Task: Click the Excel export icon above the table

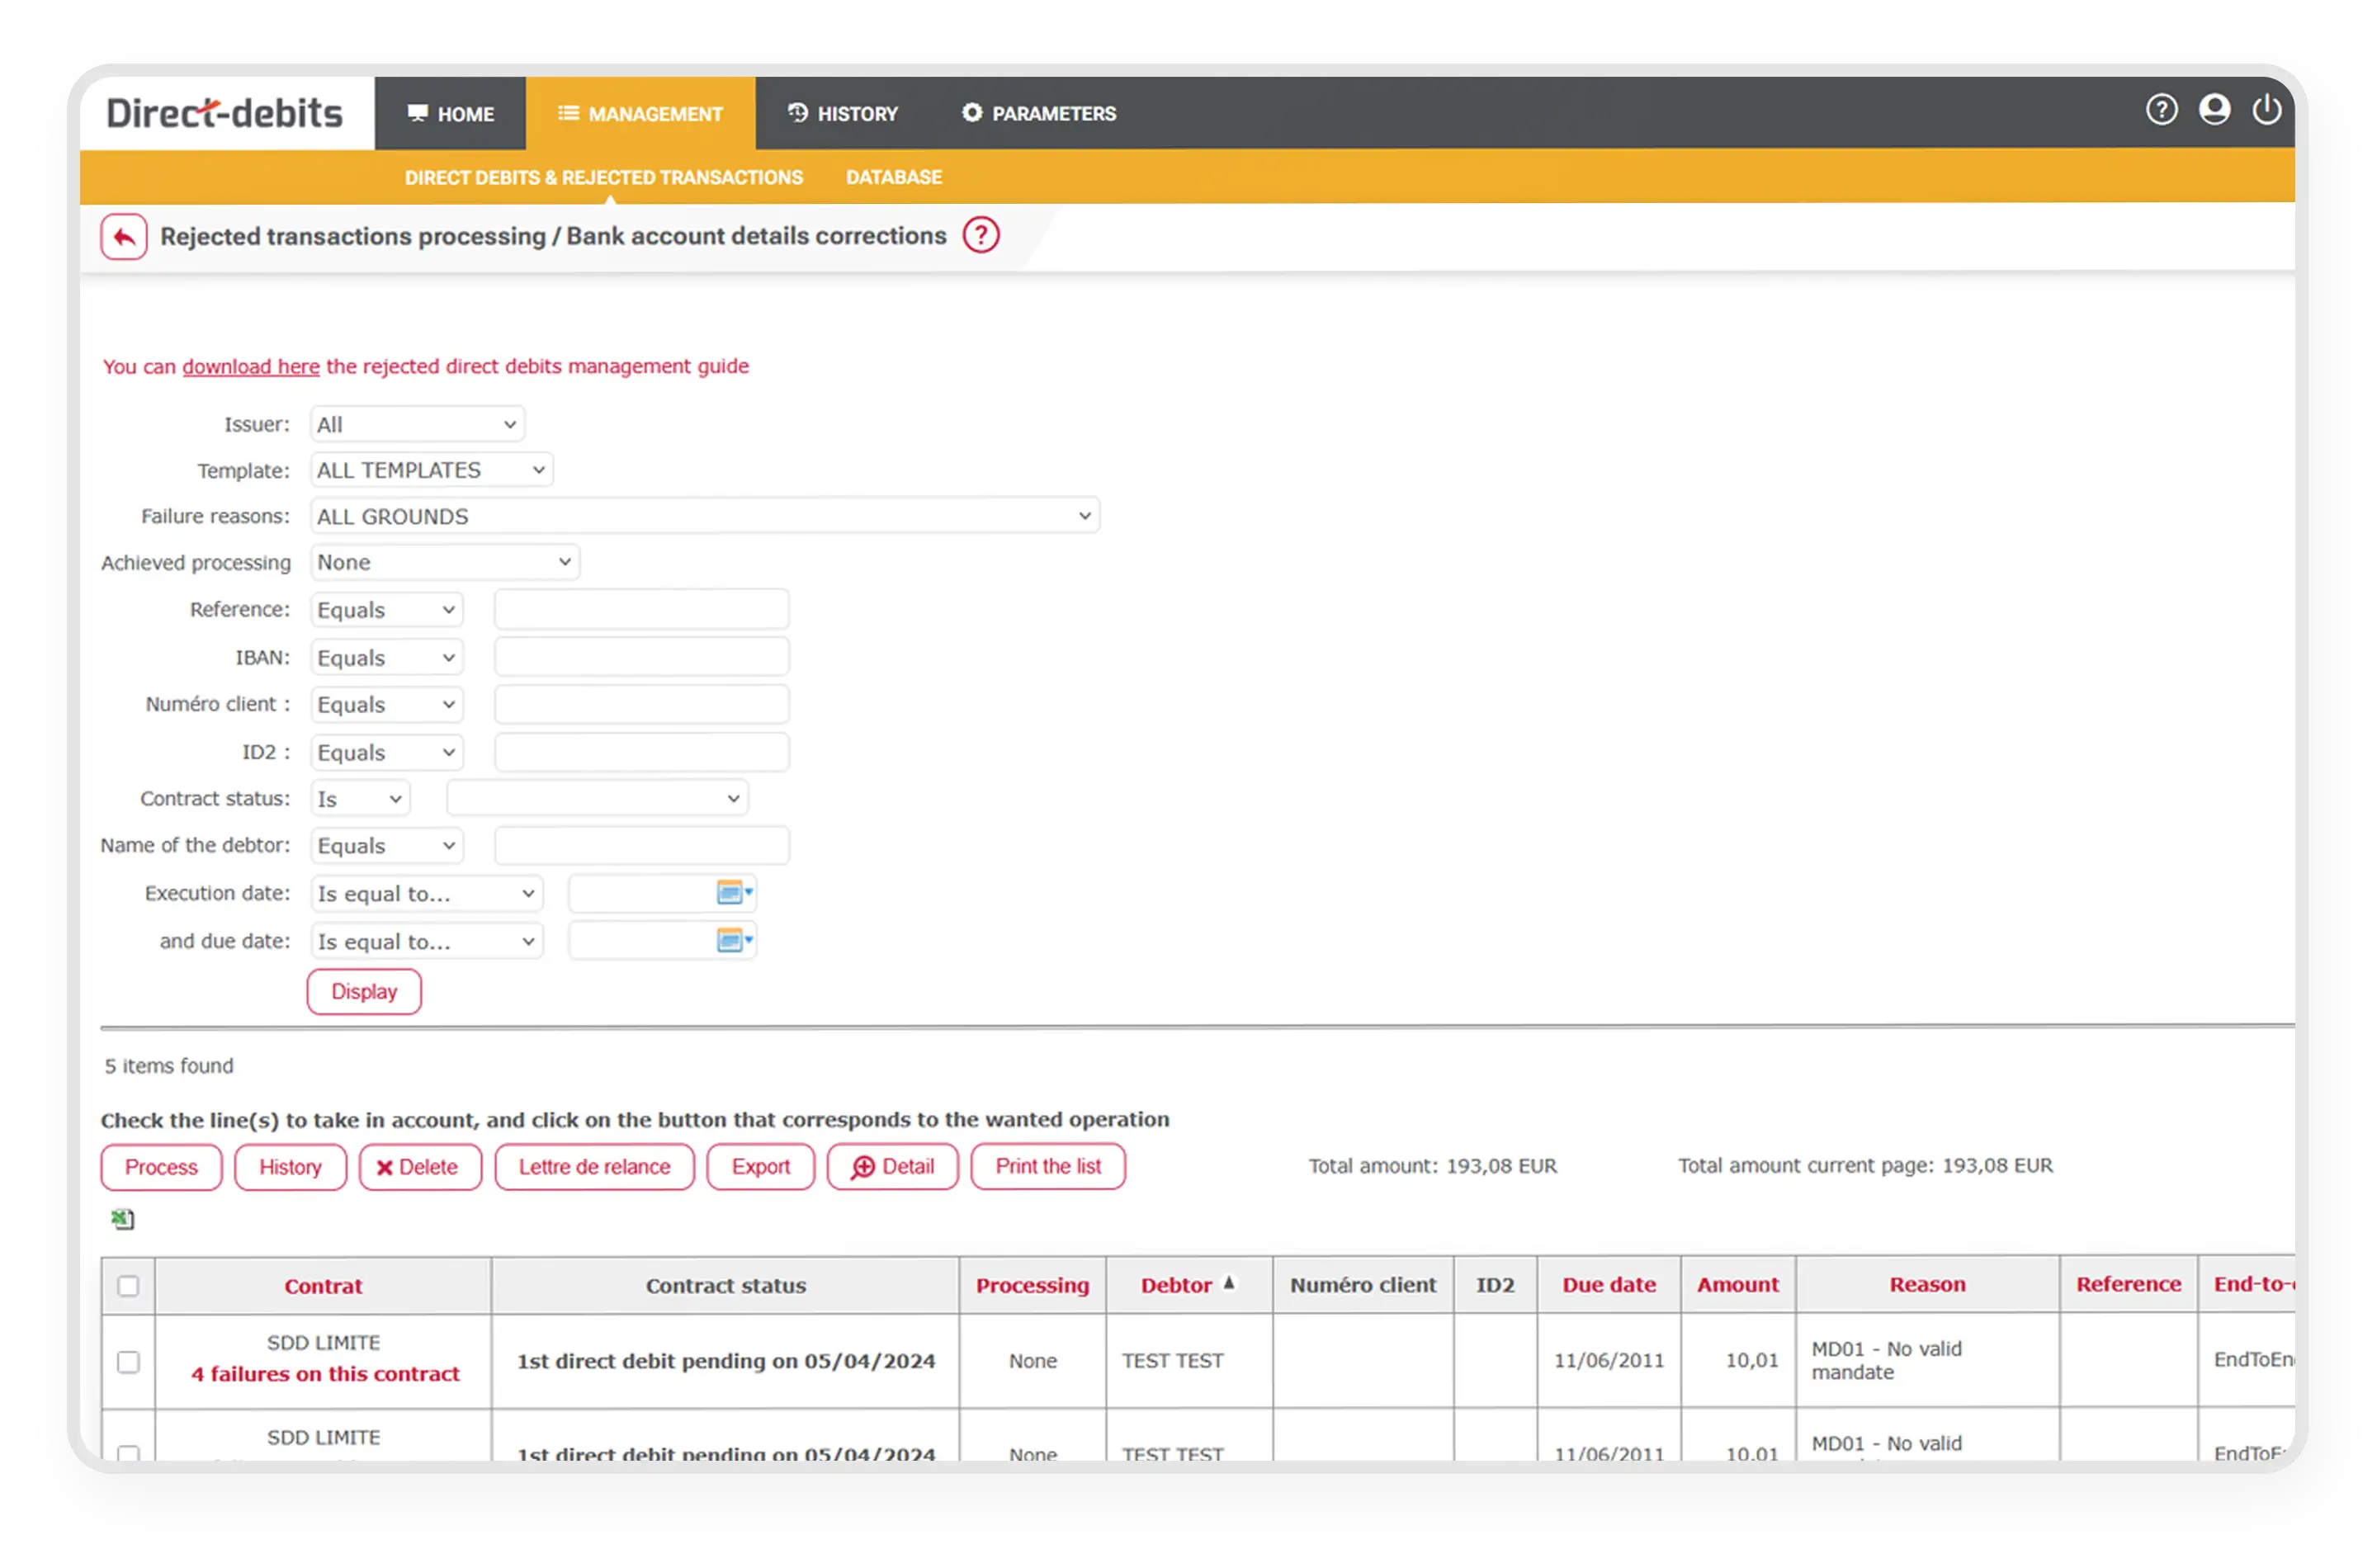Action: point(122,1219)
